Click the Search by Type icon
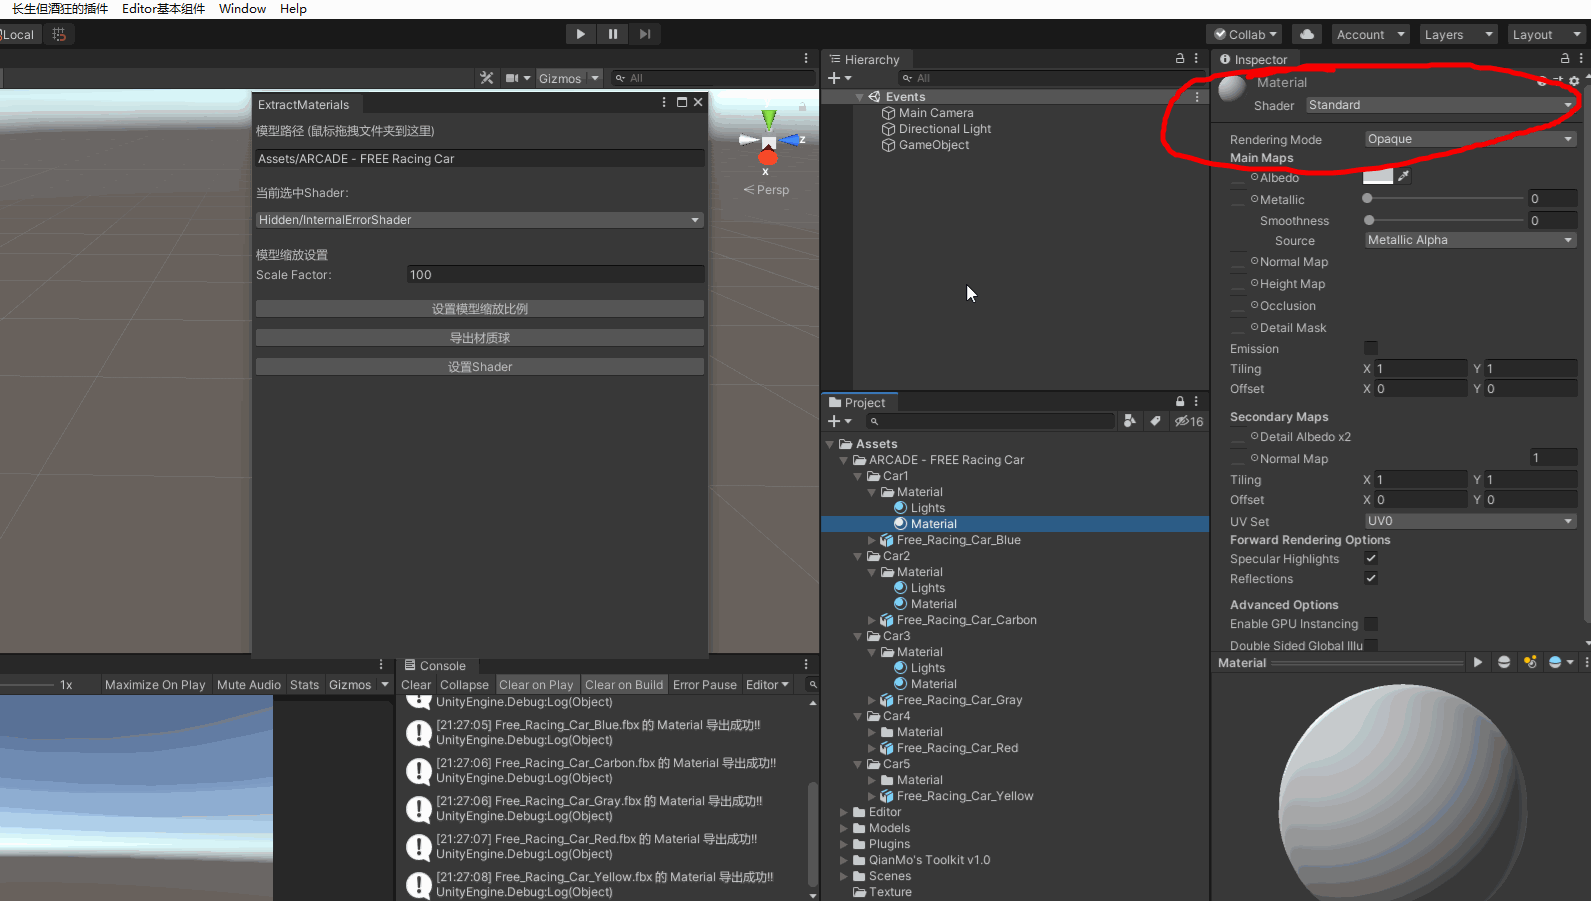Screen dimensions: 1591x901 pos(1130,421)
